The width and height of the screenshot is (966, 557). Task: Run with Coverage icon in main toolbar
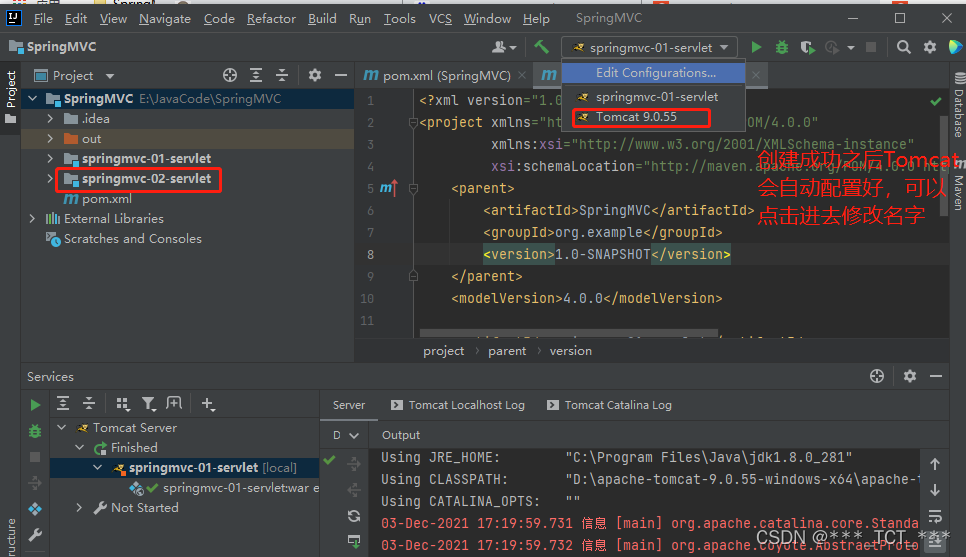[807, 47]
